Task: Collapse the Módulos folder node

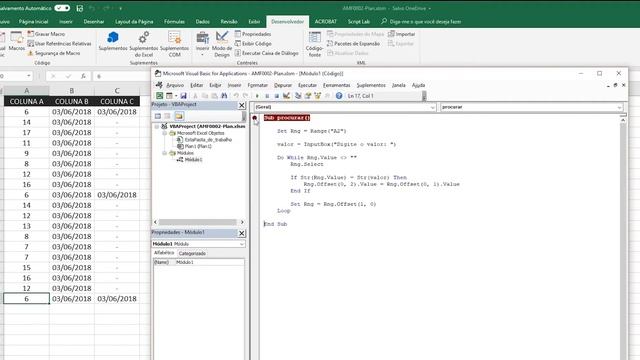Action: 165,153
